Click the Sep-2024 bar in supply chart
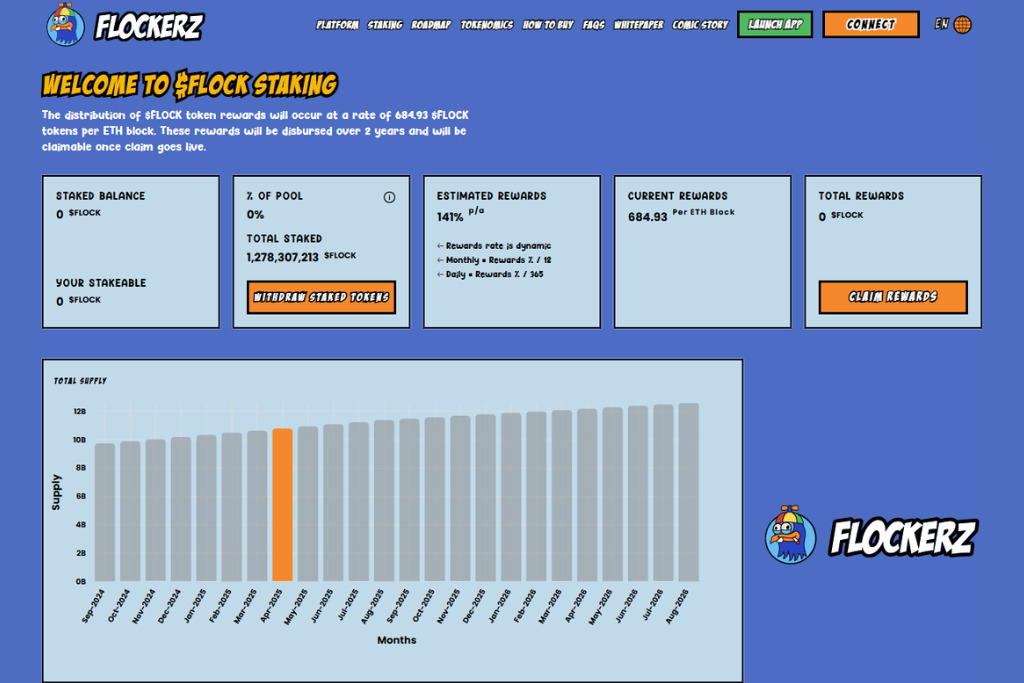This screenshot has width=1024, height=683. [x=104, y=513]
